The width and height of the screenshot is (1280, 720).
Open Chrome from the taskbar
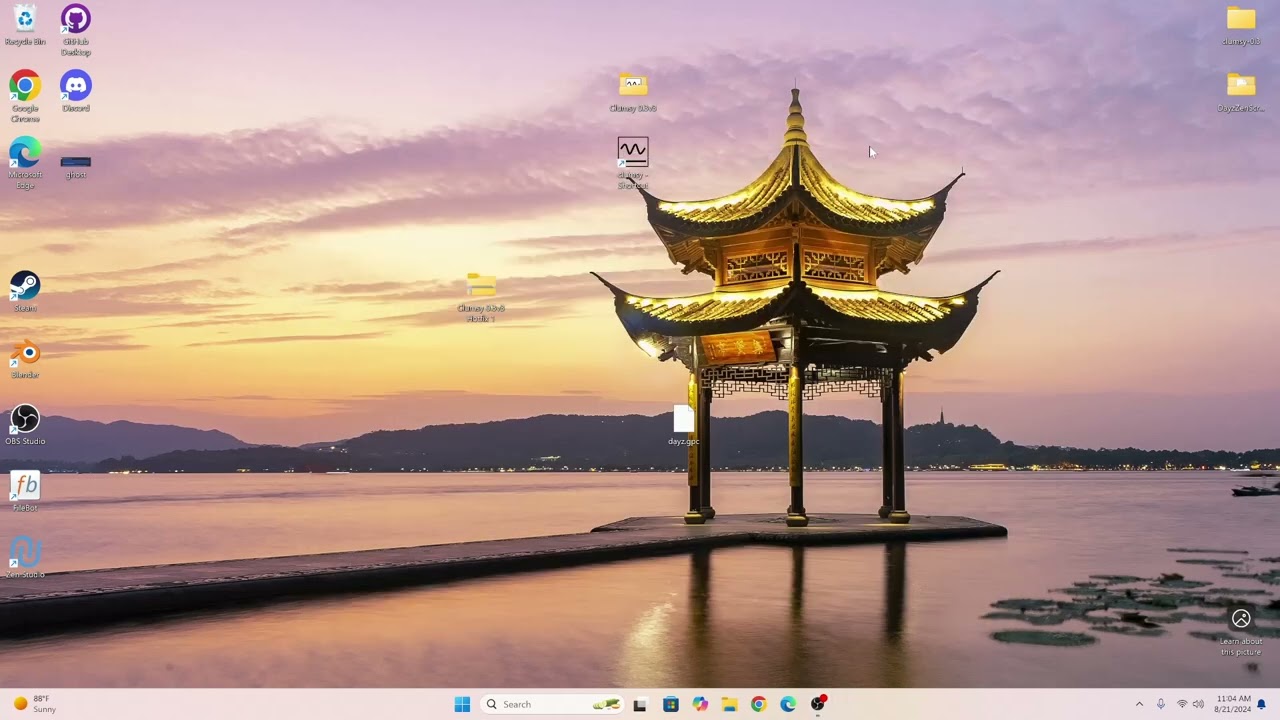coord(758,704)
